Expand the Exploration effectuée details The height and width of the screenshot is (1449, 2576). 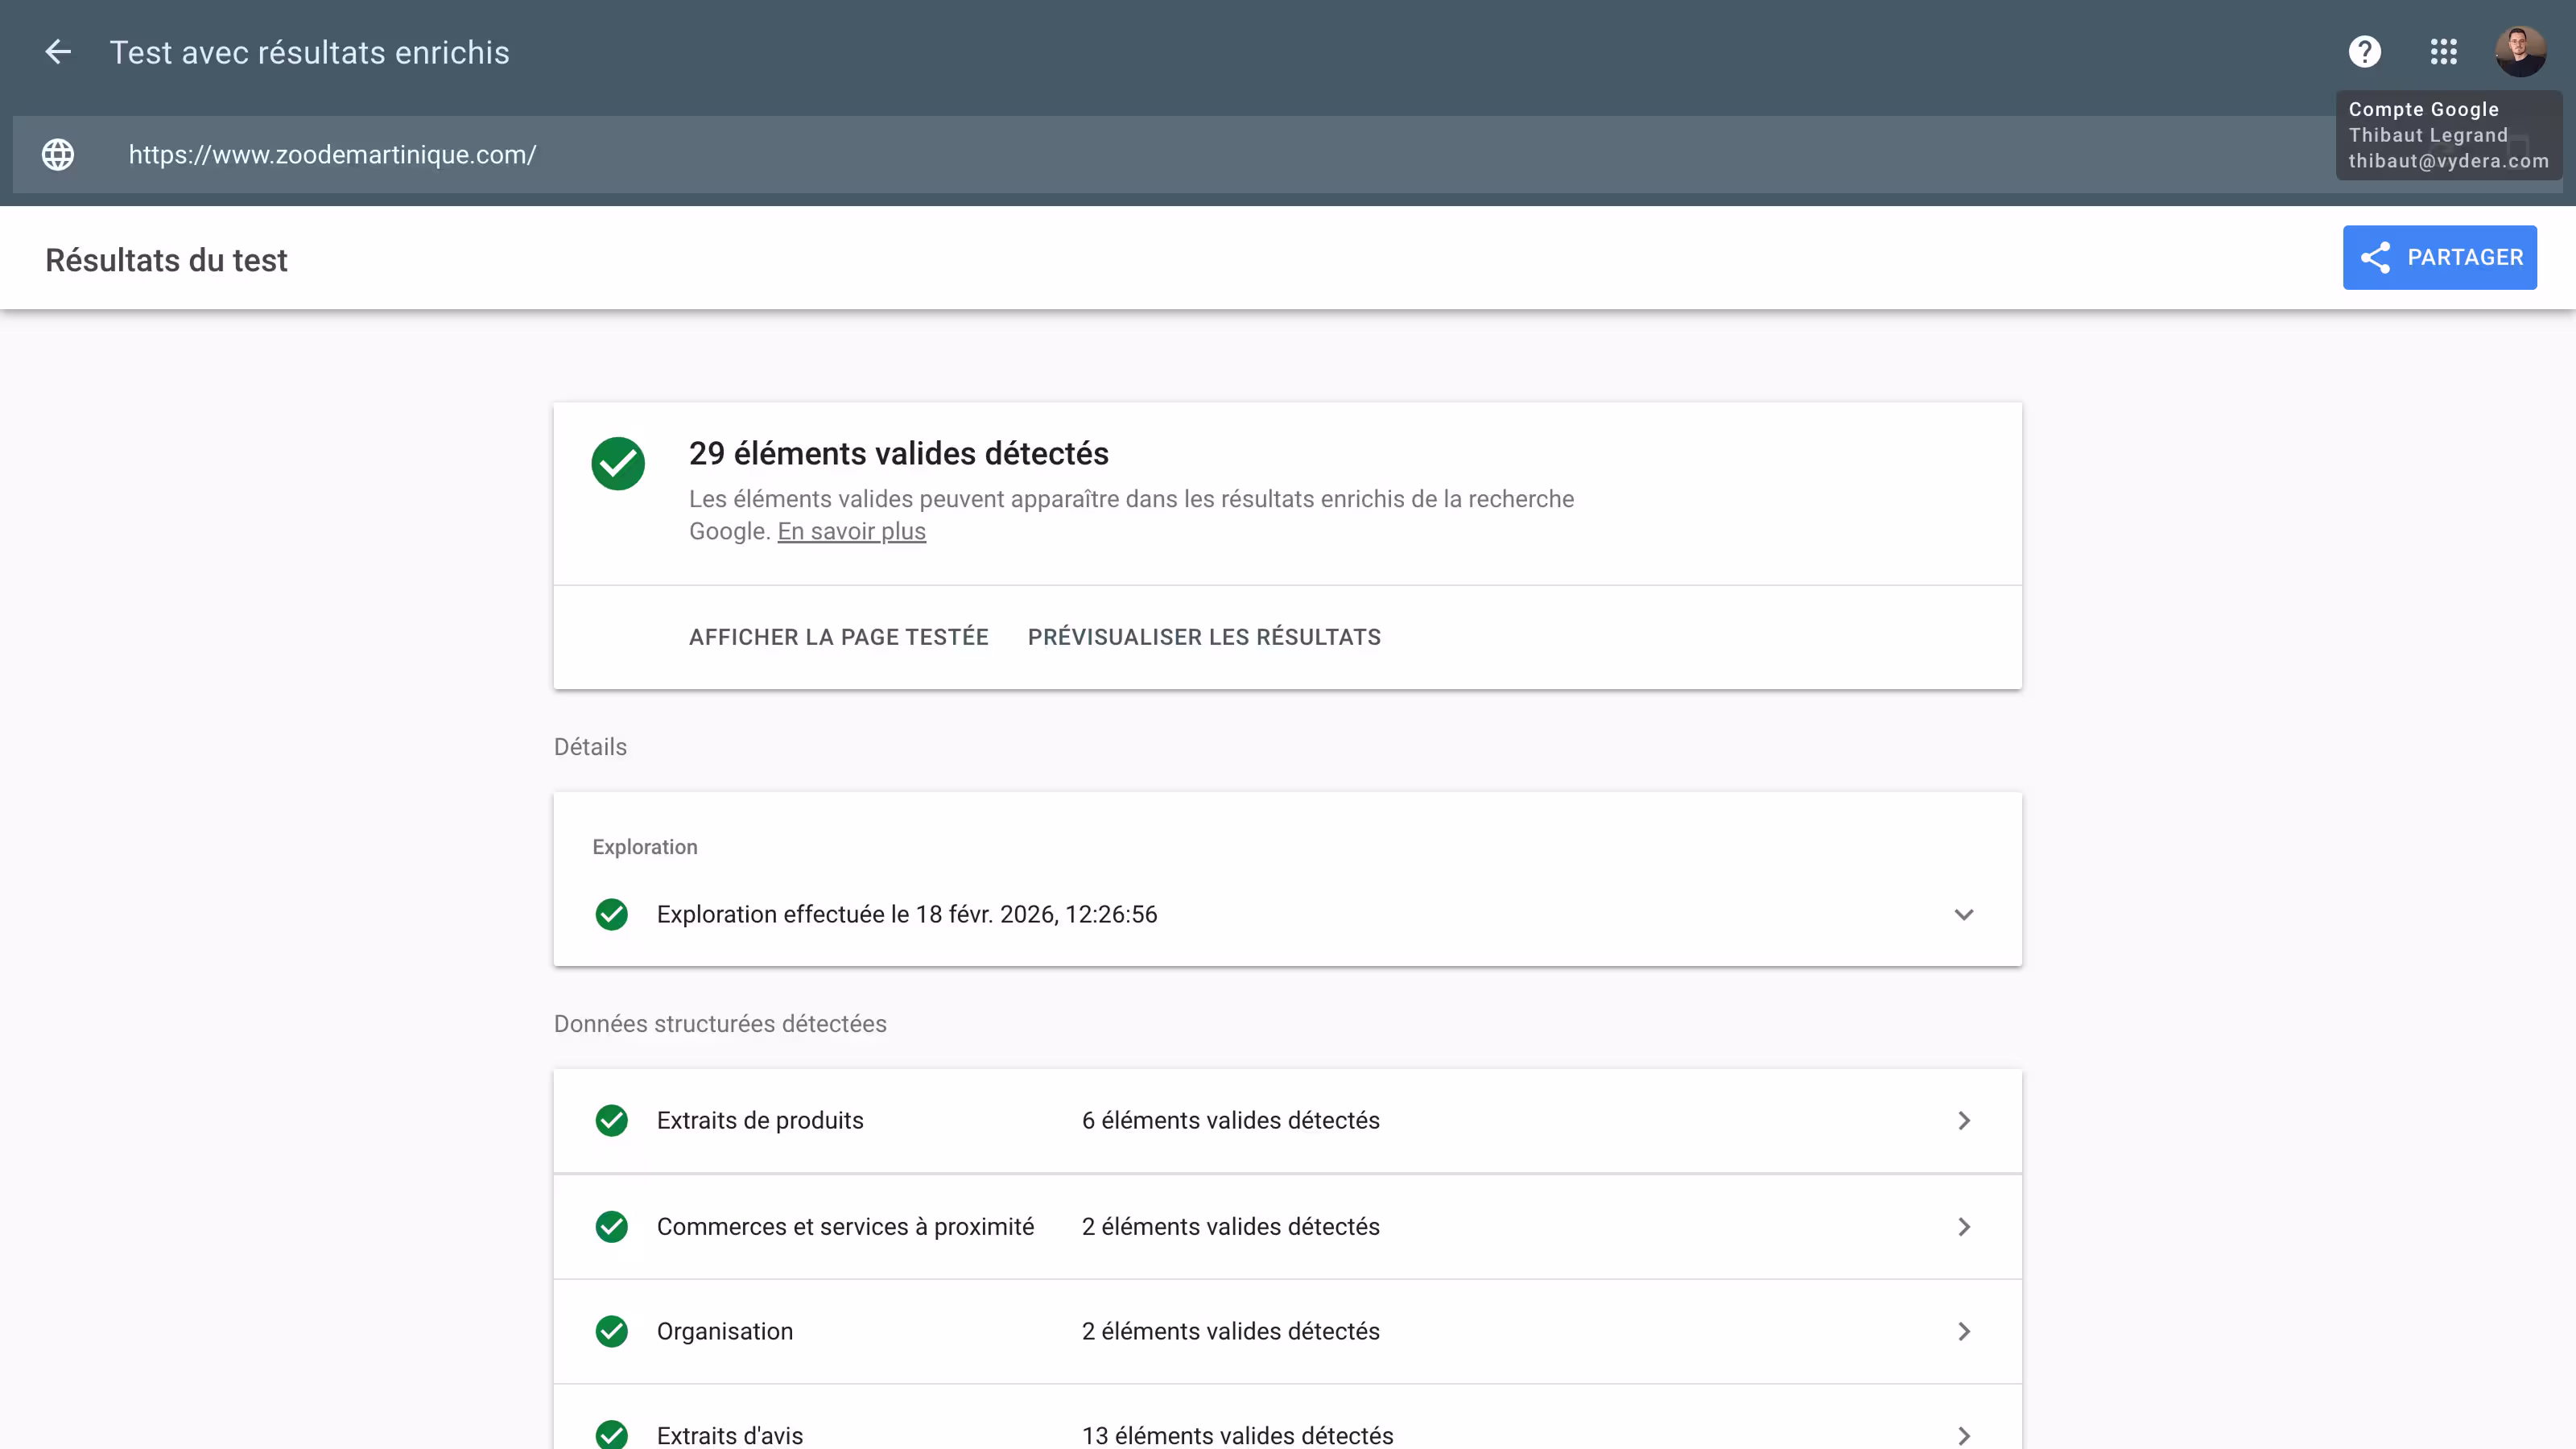[x=1964, y=913]
